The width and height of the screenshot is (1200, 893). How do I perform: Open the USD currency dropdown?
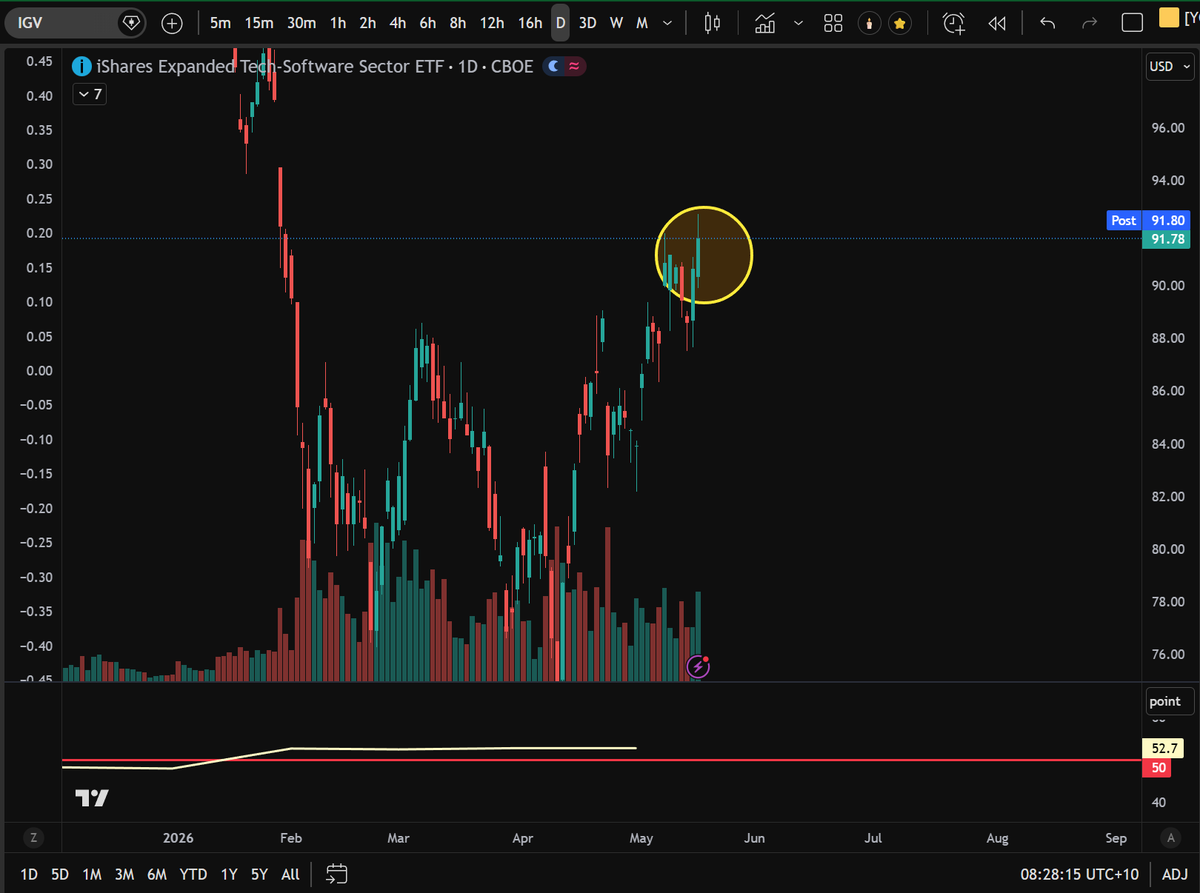pos(1169,67)
